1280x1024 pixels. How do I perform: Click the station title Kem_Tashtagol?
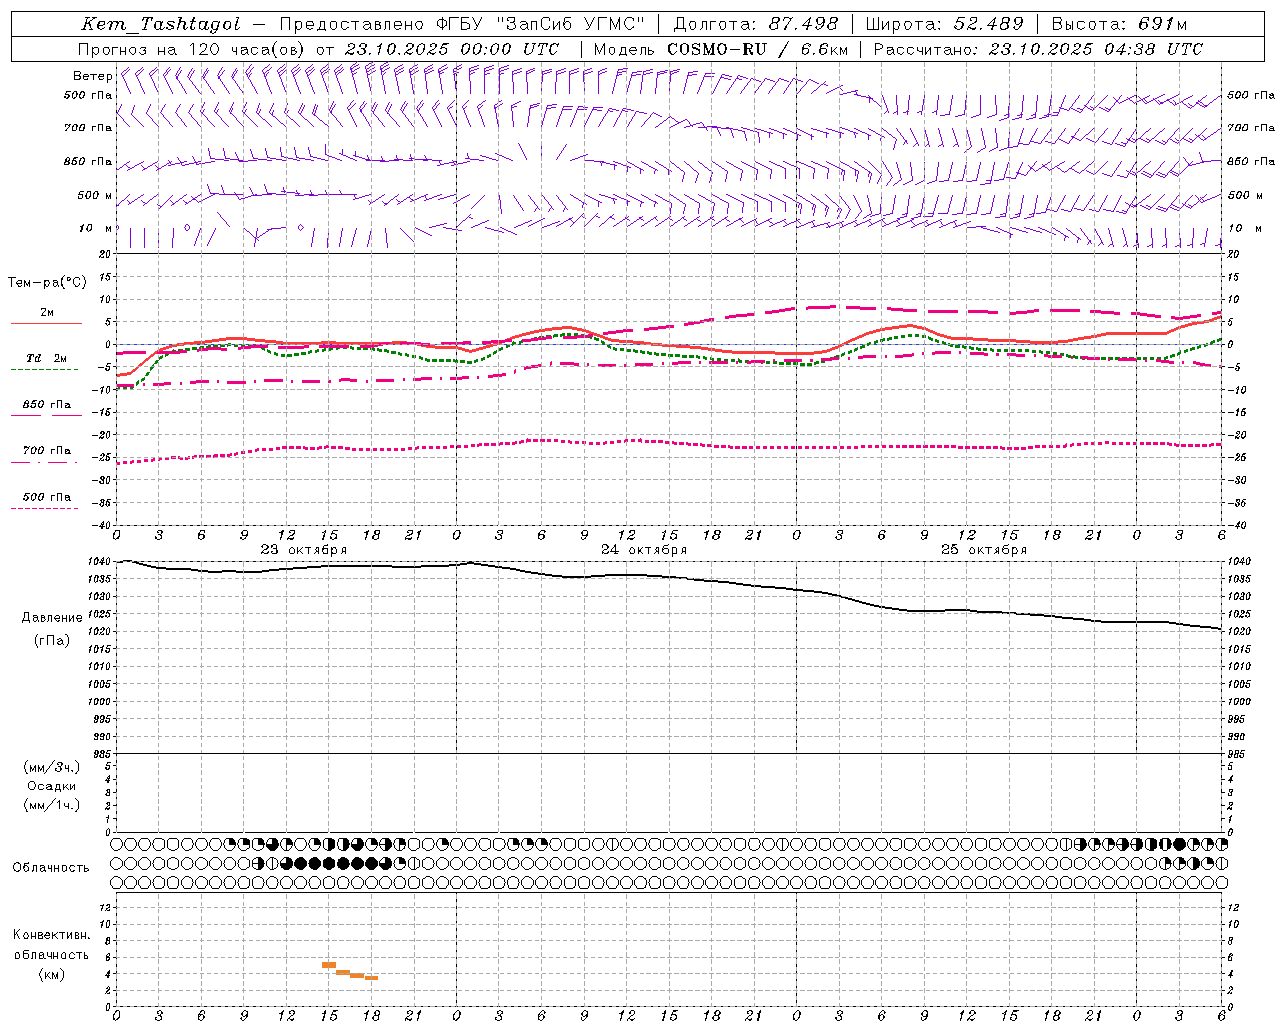[x=161, y=25]
